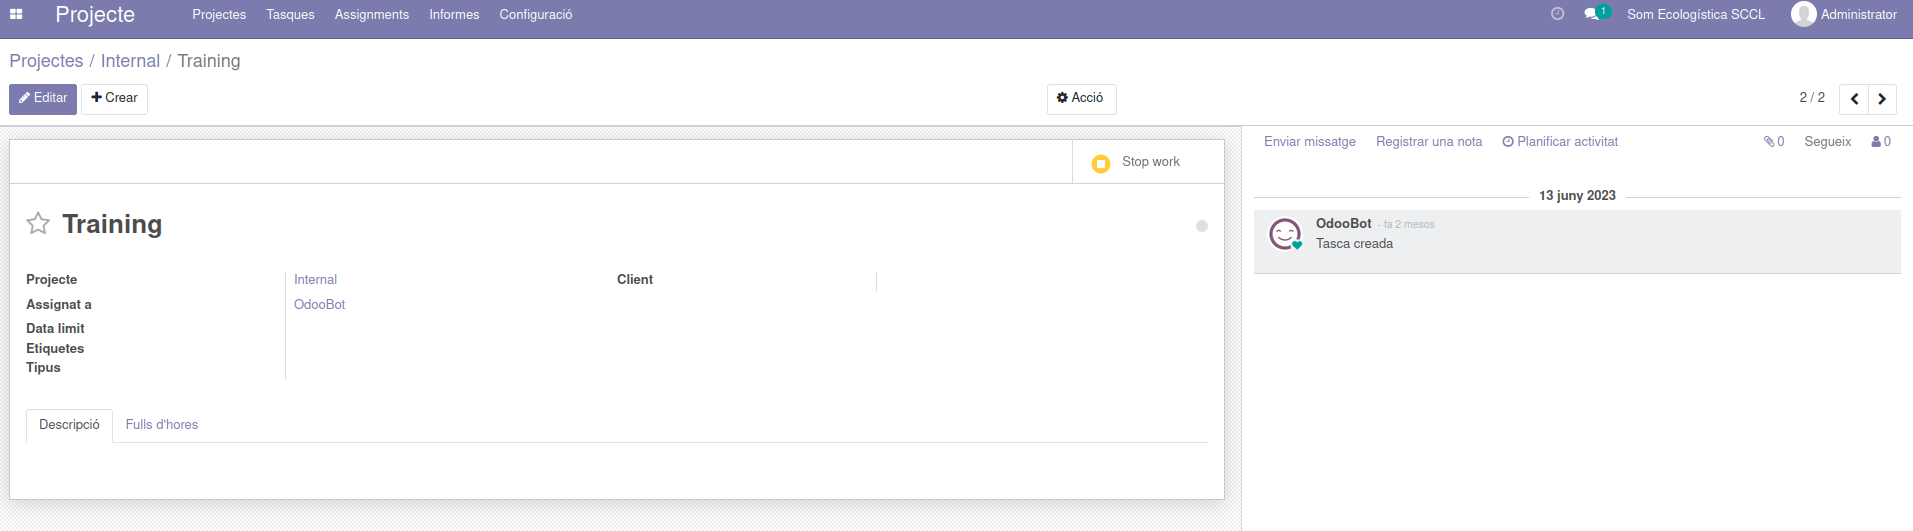
Task: Open the apps grid menu icon
Action: [x=16, y=14]
